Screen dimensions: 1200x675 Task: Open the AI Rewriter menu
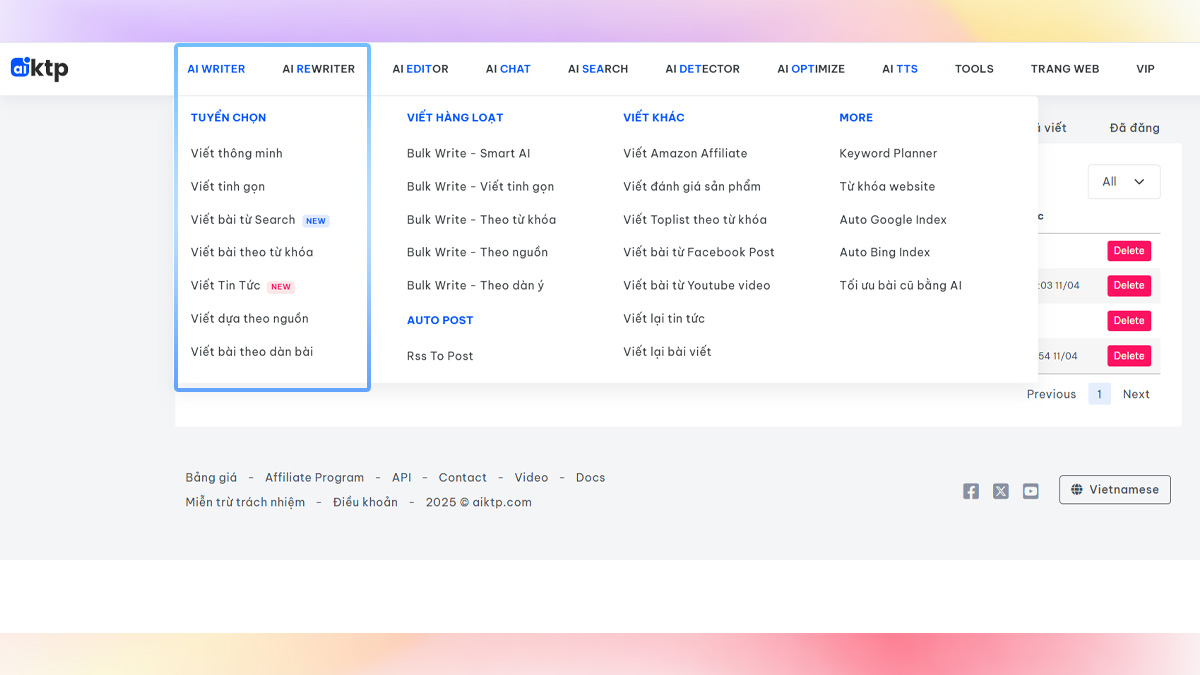pos(318,69)
